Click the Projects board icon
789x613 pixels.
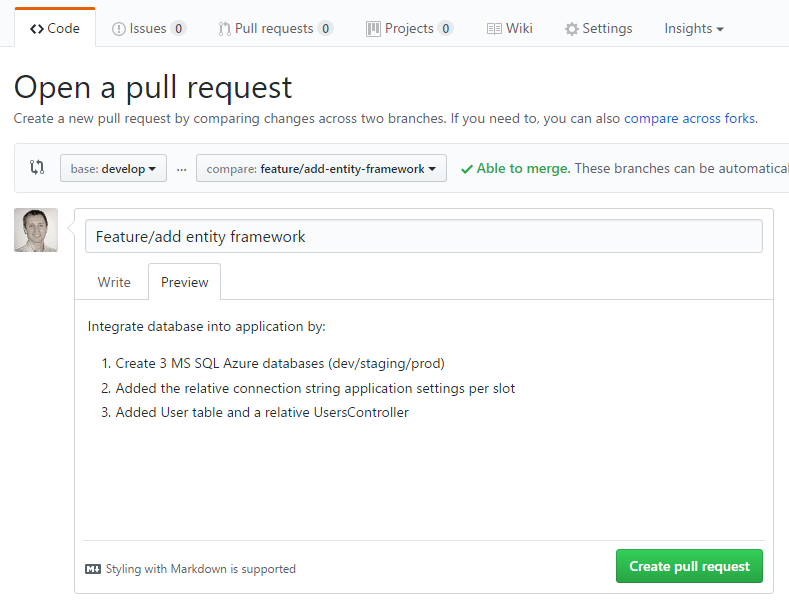[373, 29]
